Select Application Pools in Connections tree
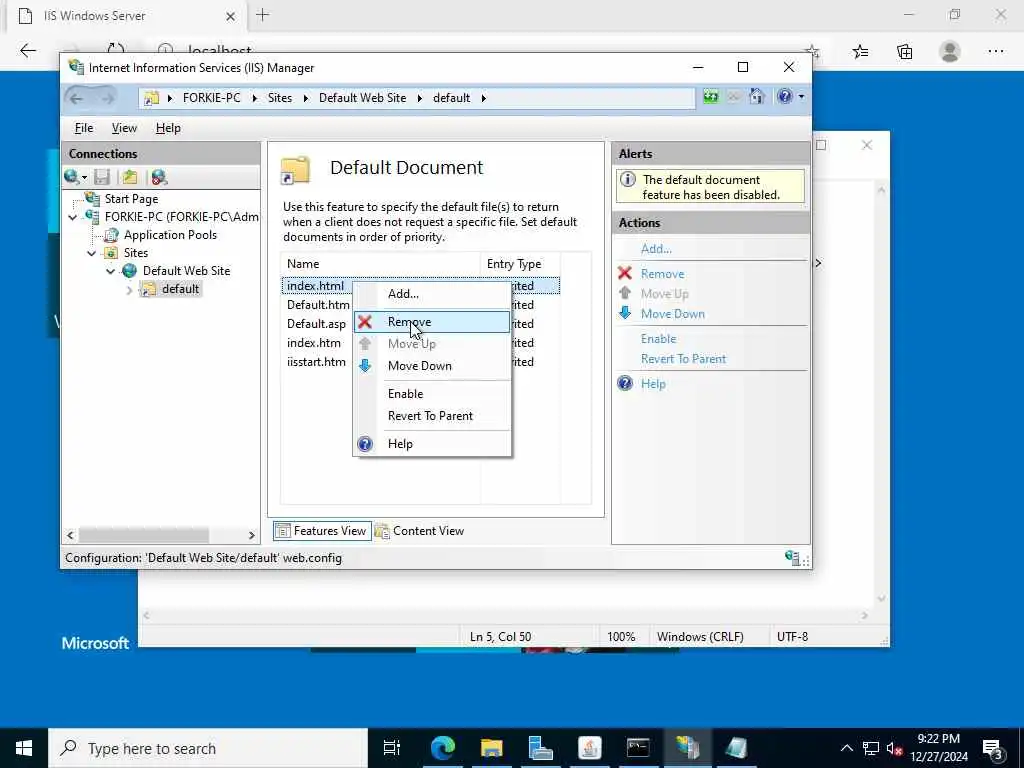 (x=170, y=235)
